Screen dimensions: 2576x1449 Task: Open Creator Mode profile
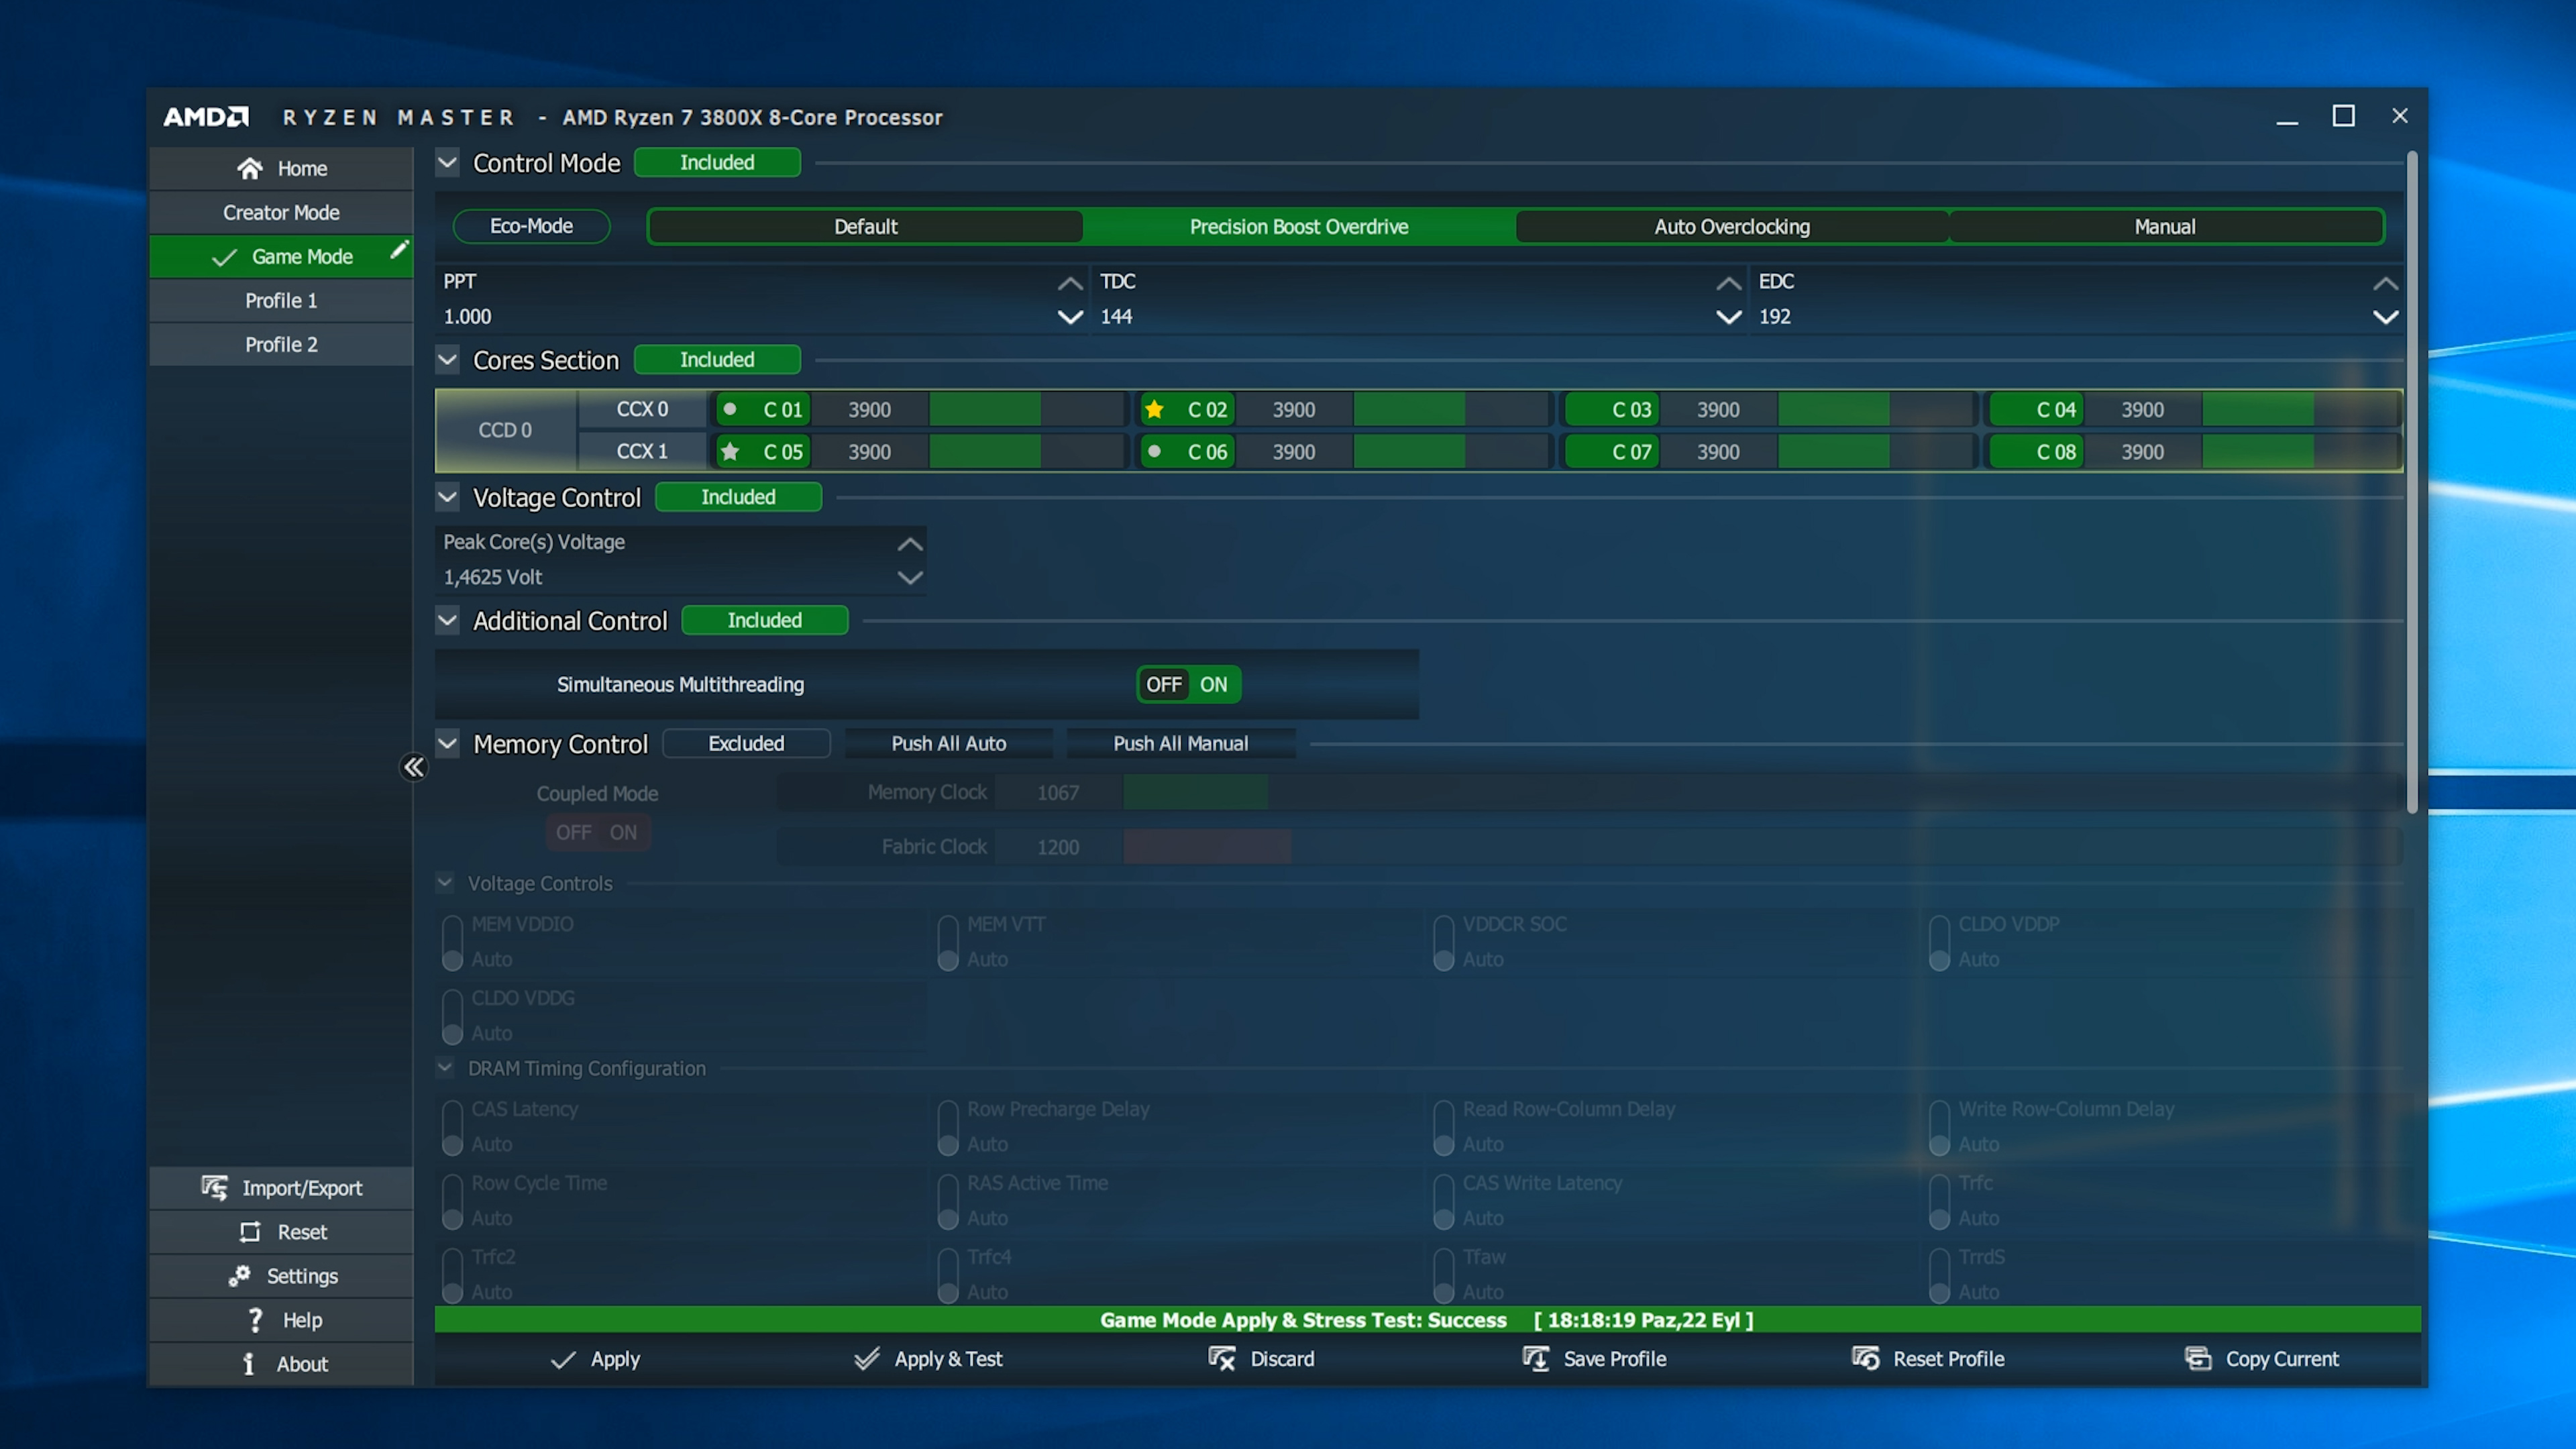point(281,212)
